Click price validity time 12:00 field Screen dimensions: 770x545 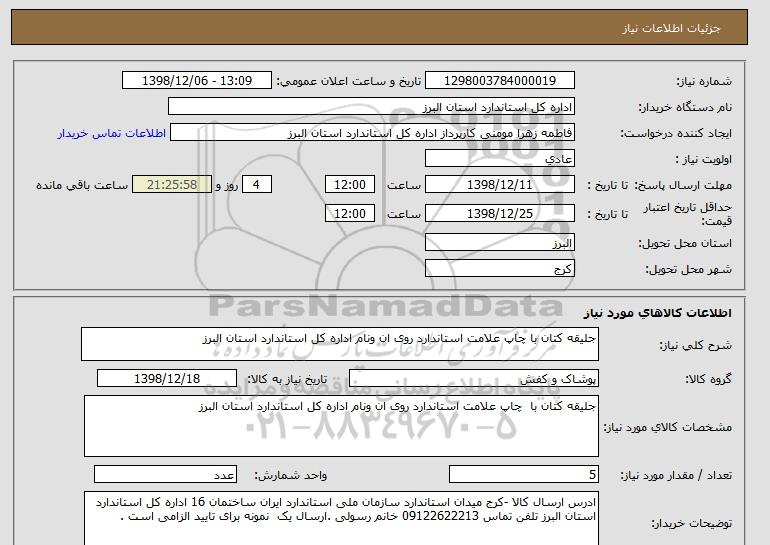(350, 214)
